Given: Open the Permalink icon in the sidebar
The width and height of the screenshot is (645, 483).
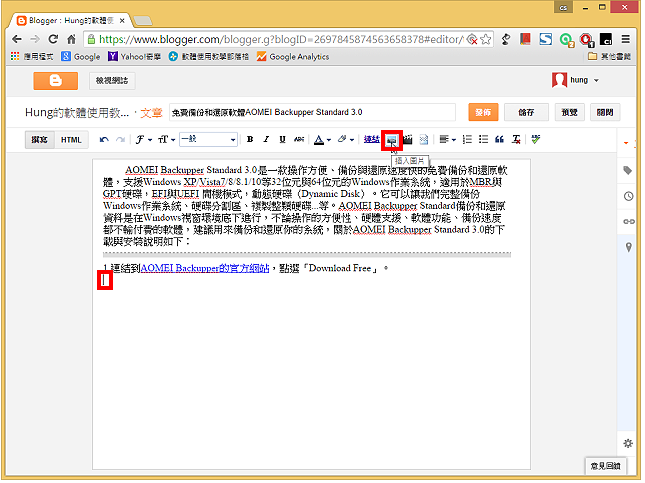Looking at the screenshot, I should point(629,222).
